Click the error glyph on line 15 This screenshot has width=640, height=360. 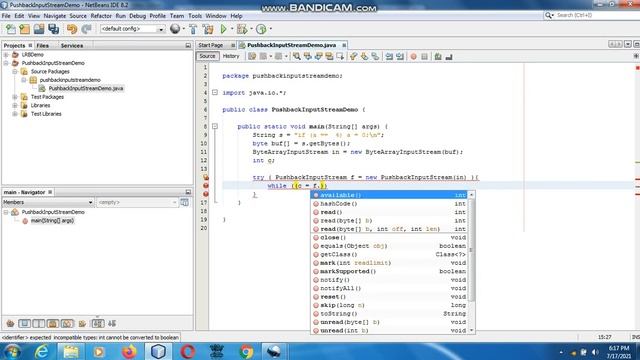tap(206, 186)
